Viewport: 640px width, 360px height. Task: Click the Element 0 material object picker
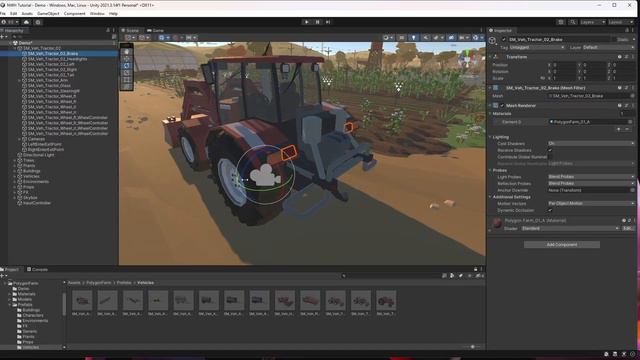[x=630, y=122]
